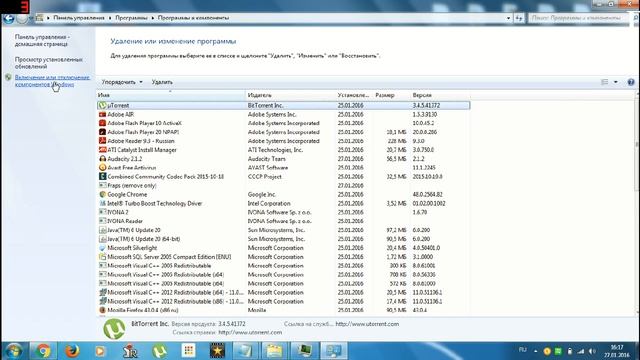Screen dimensions: 640x360
Task: Open the media player taskbar icon
Action: coord(100,351)
